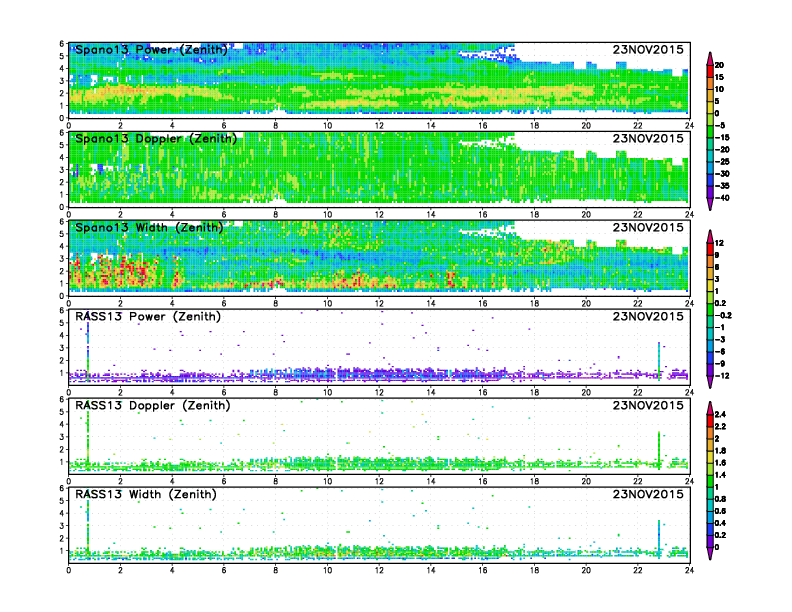Click the '-0.2' label on the middle colorbar
This screenshot has width=792, height=612.
[723, 315]
